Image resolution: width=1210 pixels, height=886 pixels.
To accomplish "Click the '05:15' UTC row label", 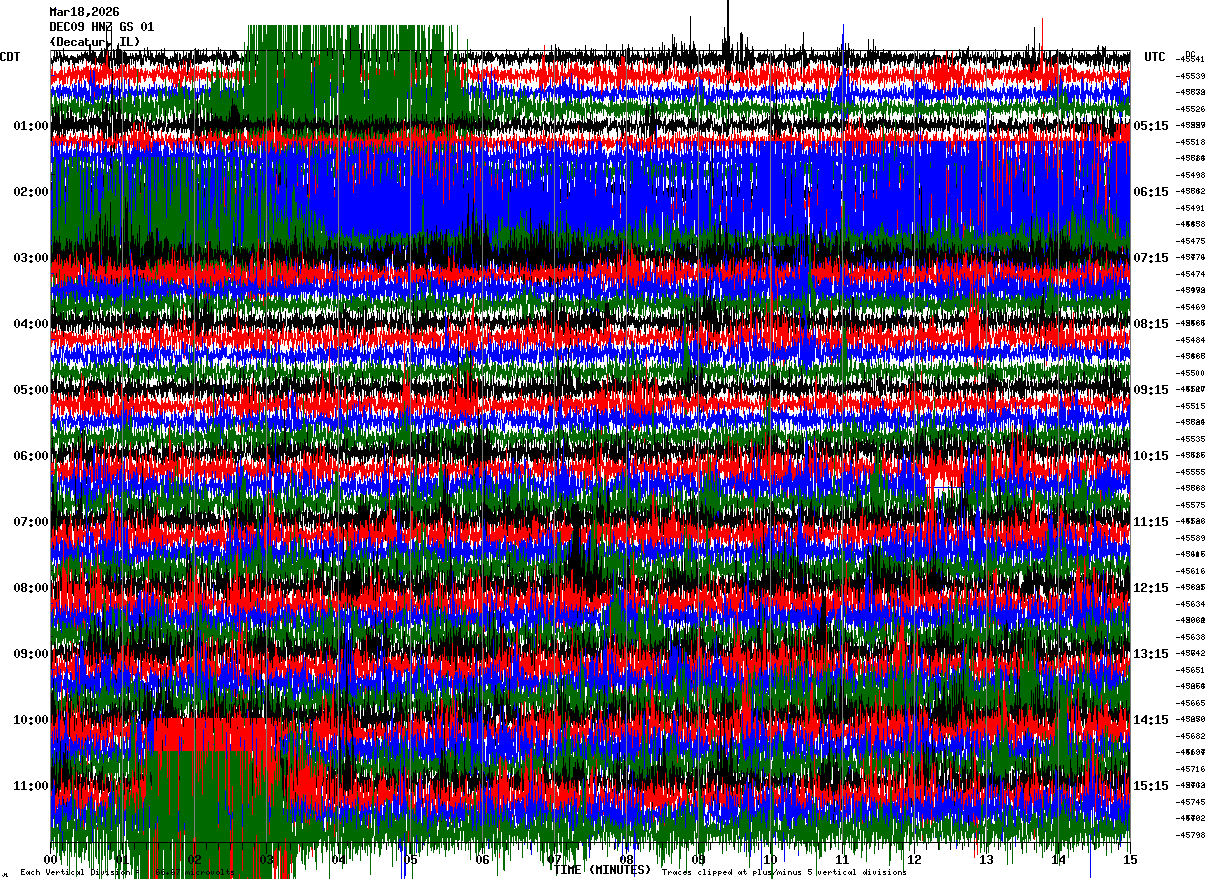I will pos(1151,126).
